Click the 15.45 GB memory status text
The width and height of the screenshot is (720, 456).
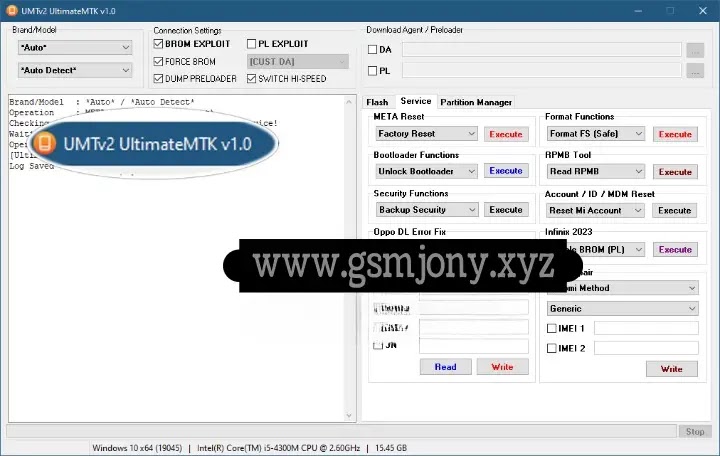point(391,448)
